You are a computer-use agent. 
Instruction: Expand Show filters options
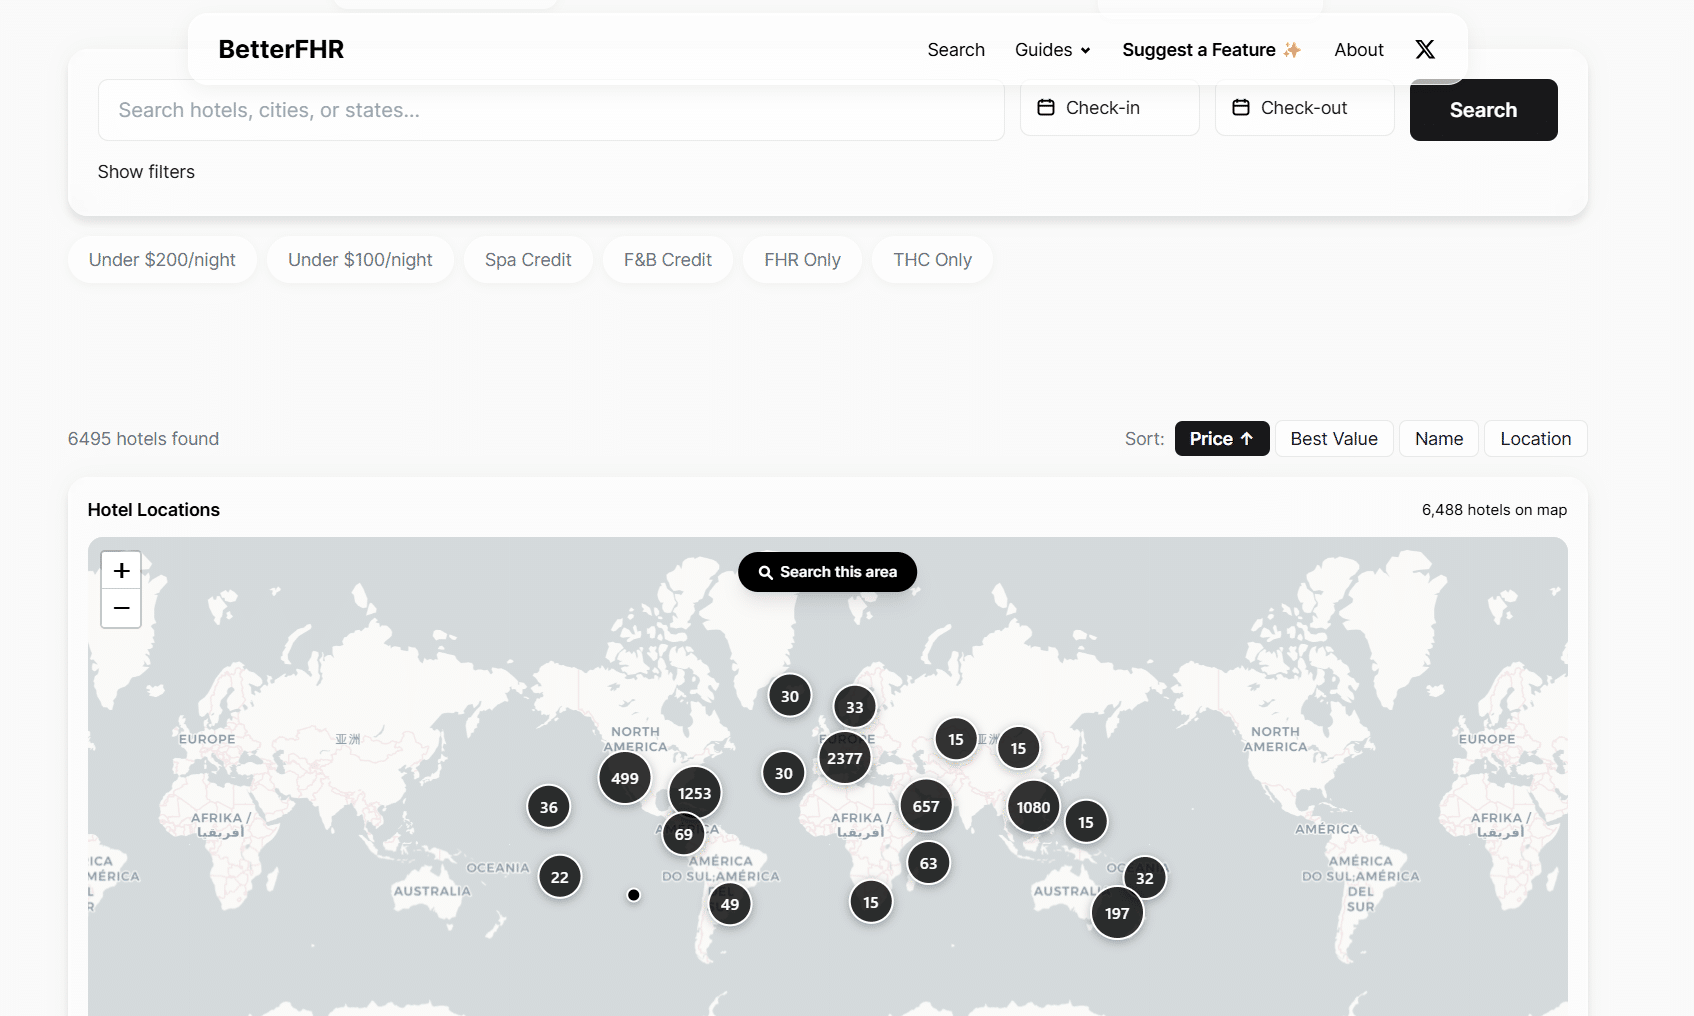[146, 172]
